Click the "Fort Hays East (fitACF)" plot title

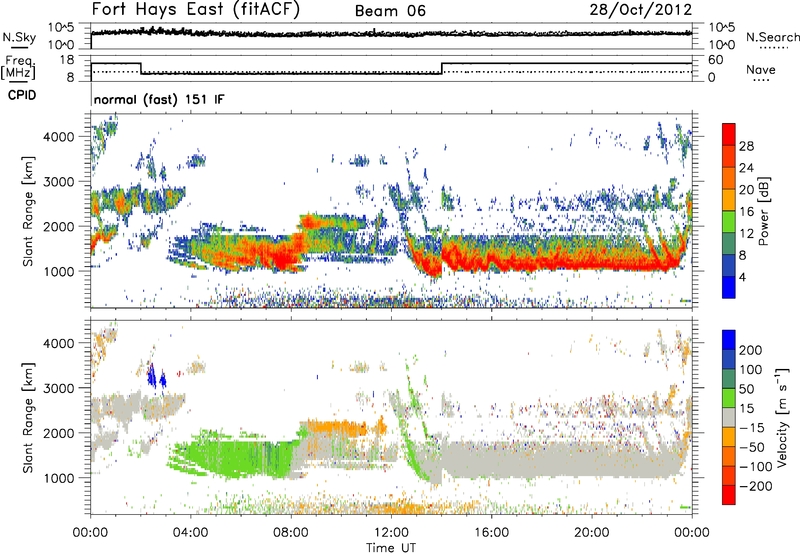click(196, 10)
